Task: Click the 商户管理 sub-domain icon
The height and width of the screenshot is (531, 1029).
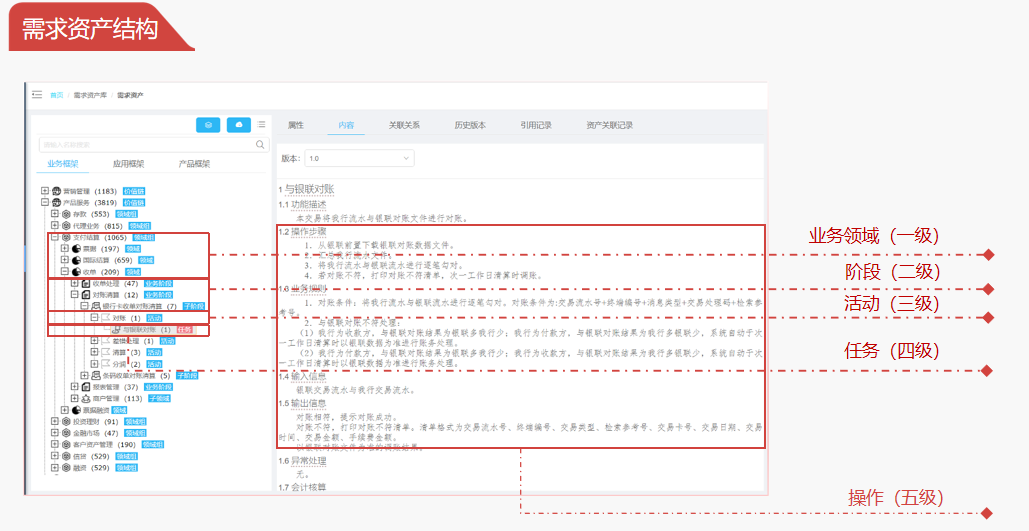Action: coord(85,398)
